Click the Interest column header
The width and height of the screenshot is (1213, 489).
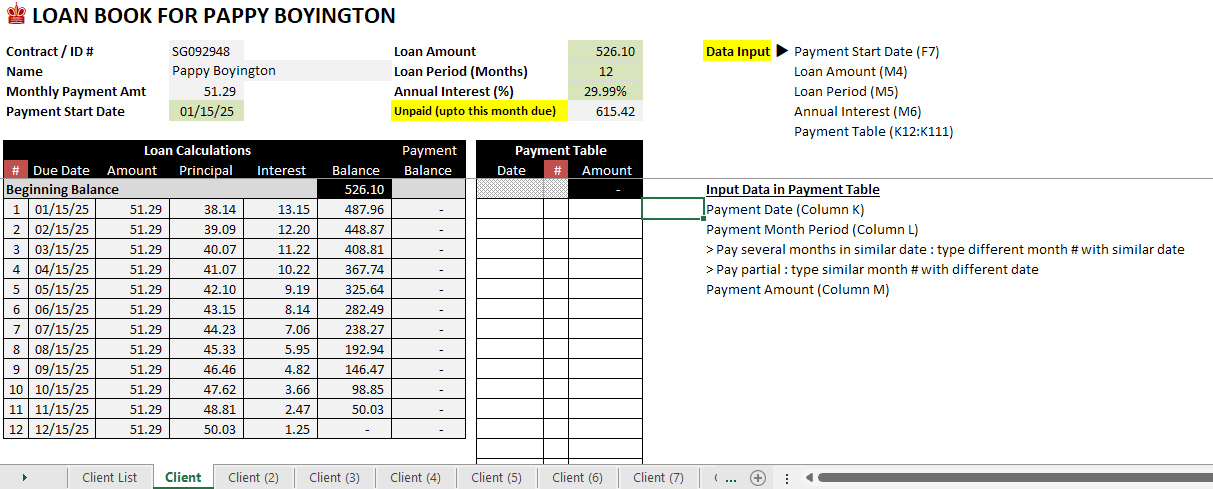click(281, 170)
